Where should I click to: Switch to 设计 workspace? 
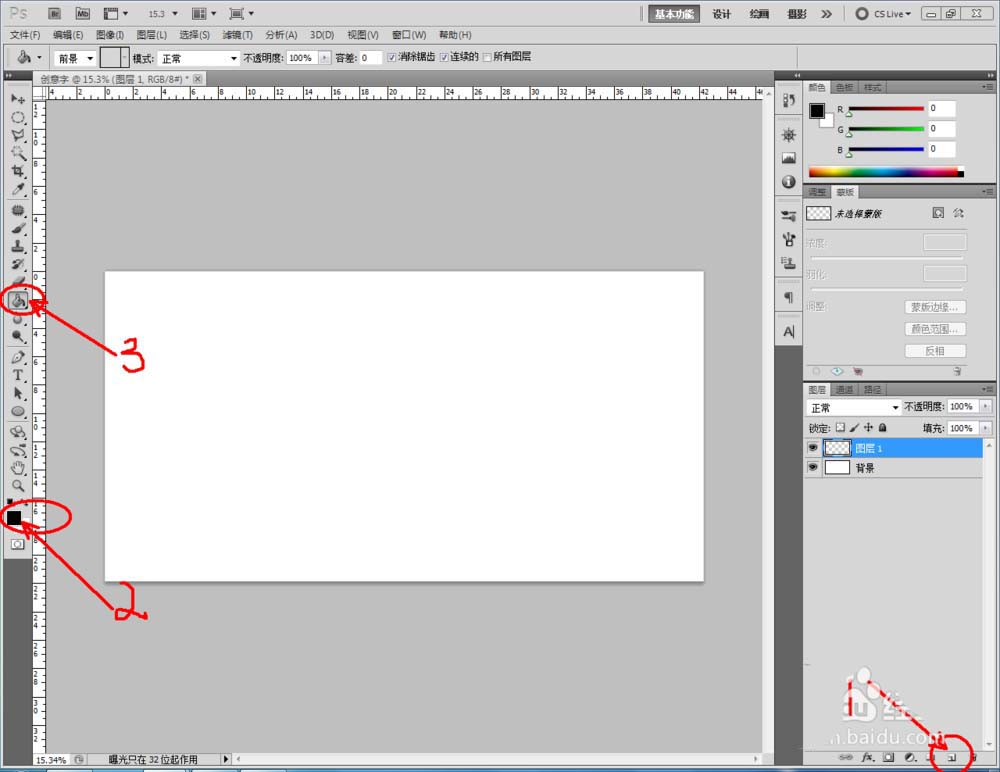click(x=721, y=14)
